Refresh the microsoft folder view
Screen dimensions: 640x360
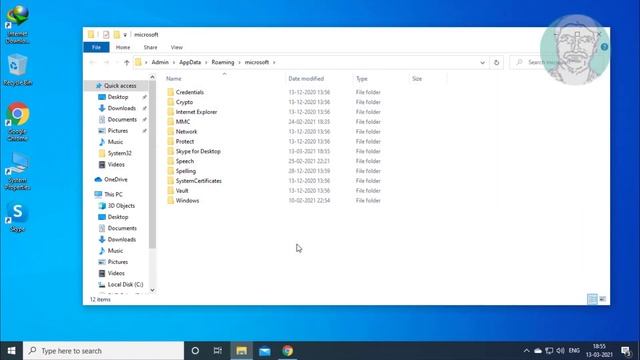tap(496, 62)
